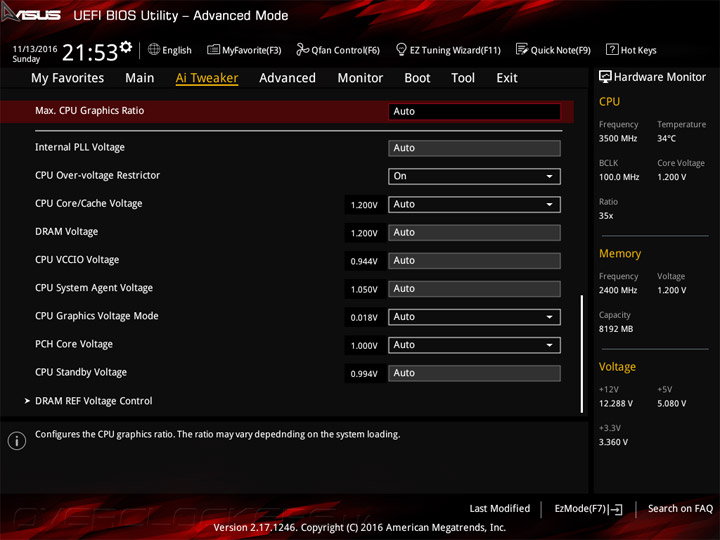Click CPU Standby Voltage Auto field

tap(474, 373)
